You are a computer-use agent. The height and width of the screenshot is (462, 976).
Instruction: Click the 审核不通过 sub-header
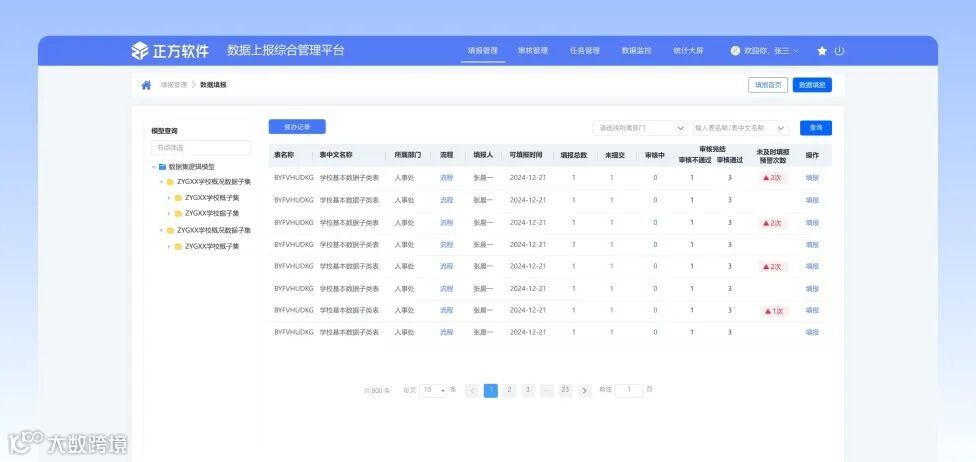[x=695, y=160]
